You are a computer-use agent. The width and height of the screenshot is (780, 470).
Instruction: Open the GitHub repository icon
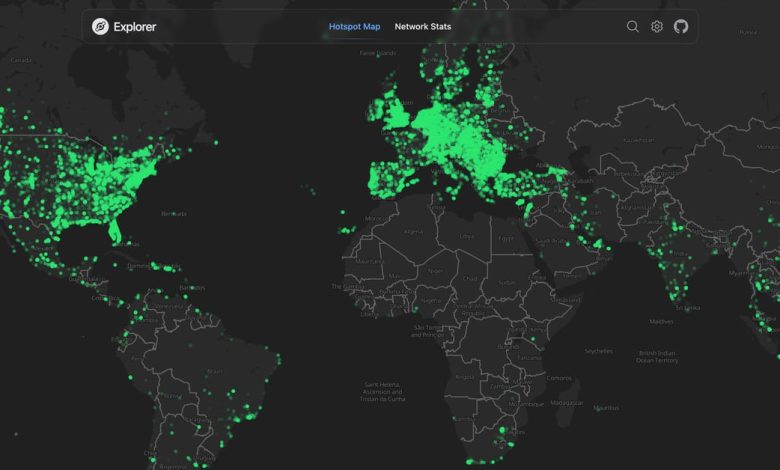click(x=681, y=27)
